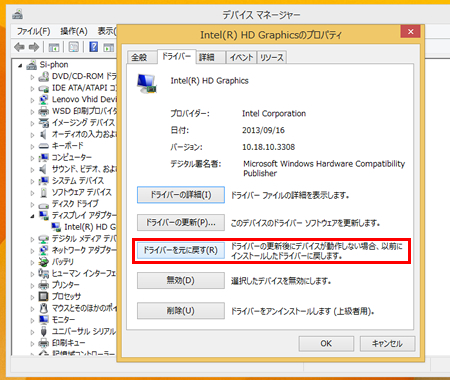Click the WSD print provider icon

[x=44, y=111]
